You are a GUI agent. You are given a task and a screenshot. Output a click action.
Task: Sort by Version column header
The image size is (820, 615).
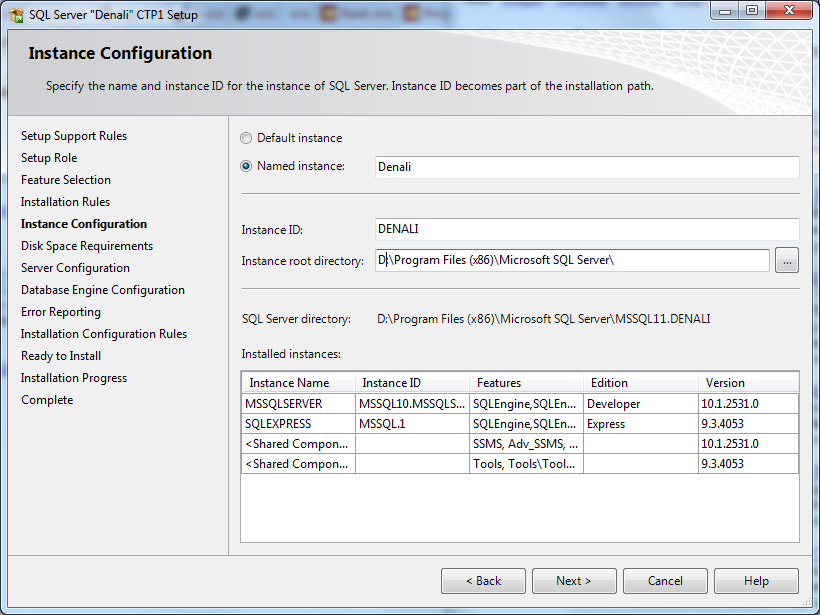point(748,383)
